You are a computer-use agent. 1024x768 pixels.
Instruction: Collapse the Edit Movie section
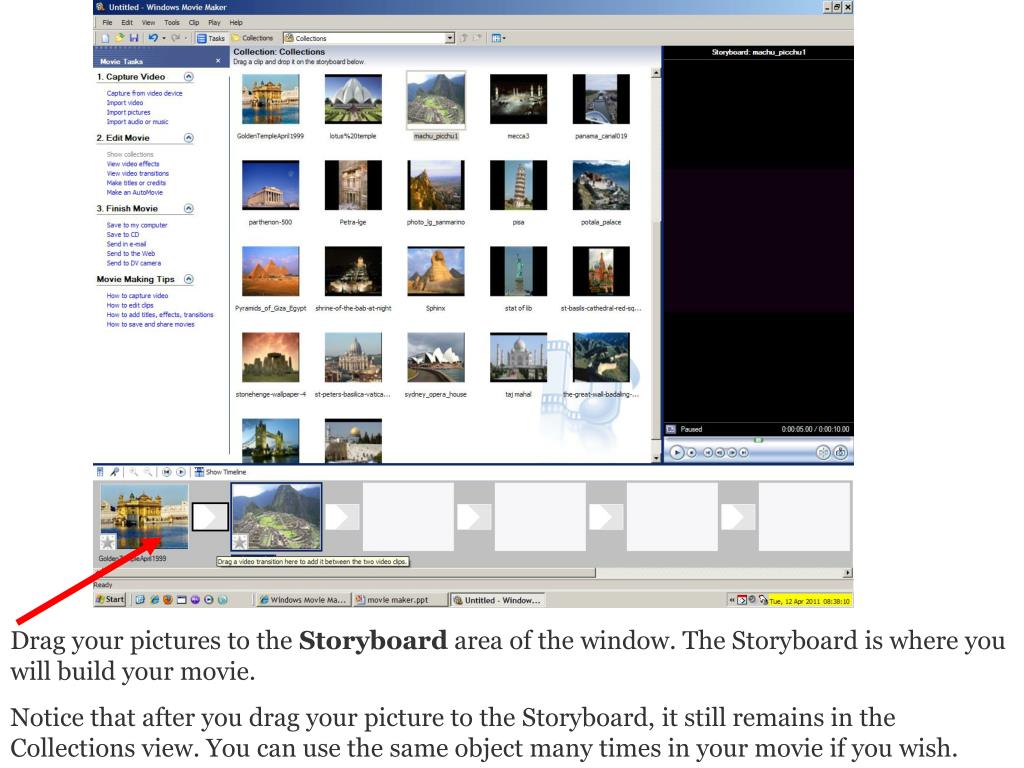pyautogui.click(x=189, y=138)
